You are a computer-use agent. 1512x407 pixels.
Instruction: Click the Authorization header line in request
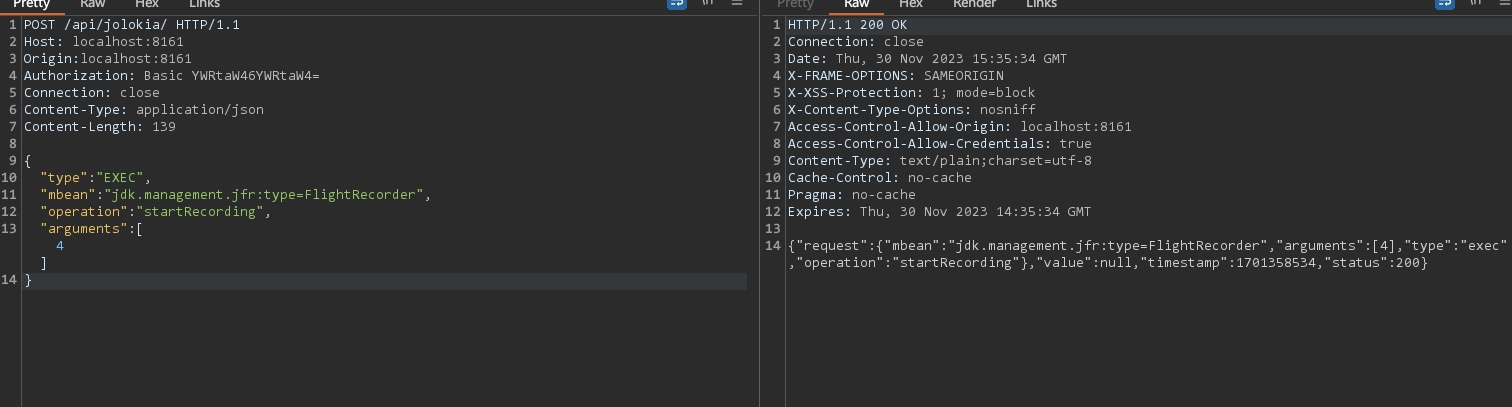[171, 75]
